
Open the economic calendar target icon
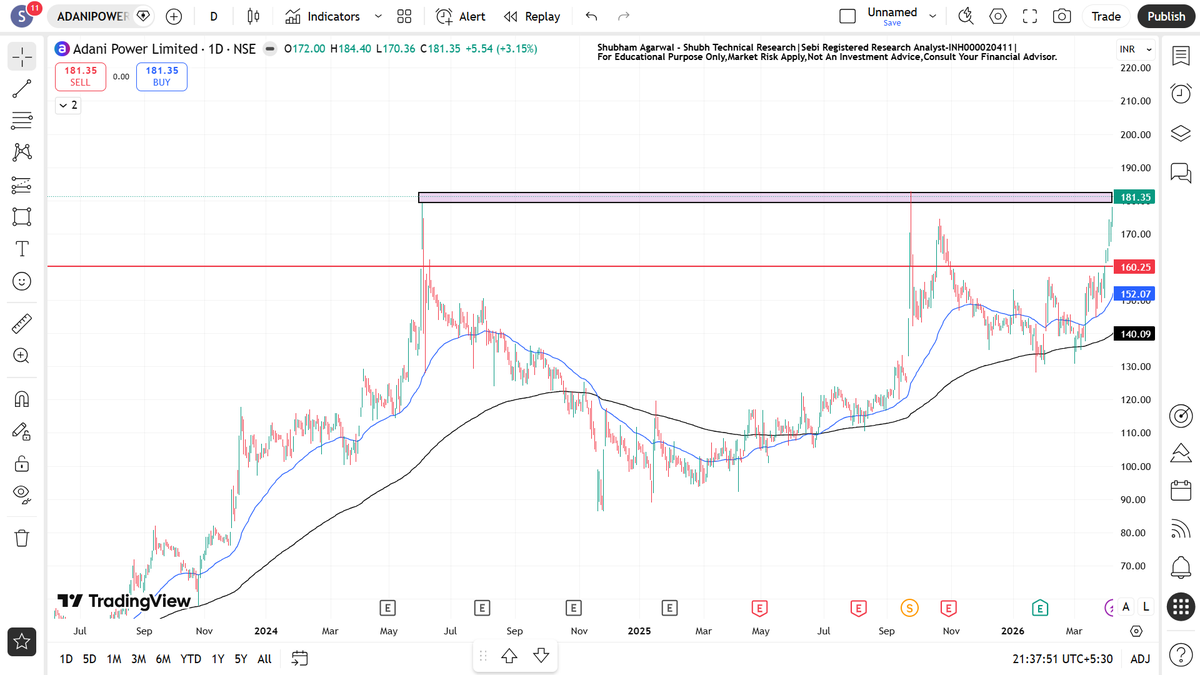[x=1180, y=415]
